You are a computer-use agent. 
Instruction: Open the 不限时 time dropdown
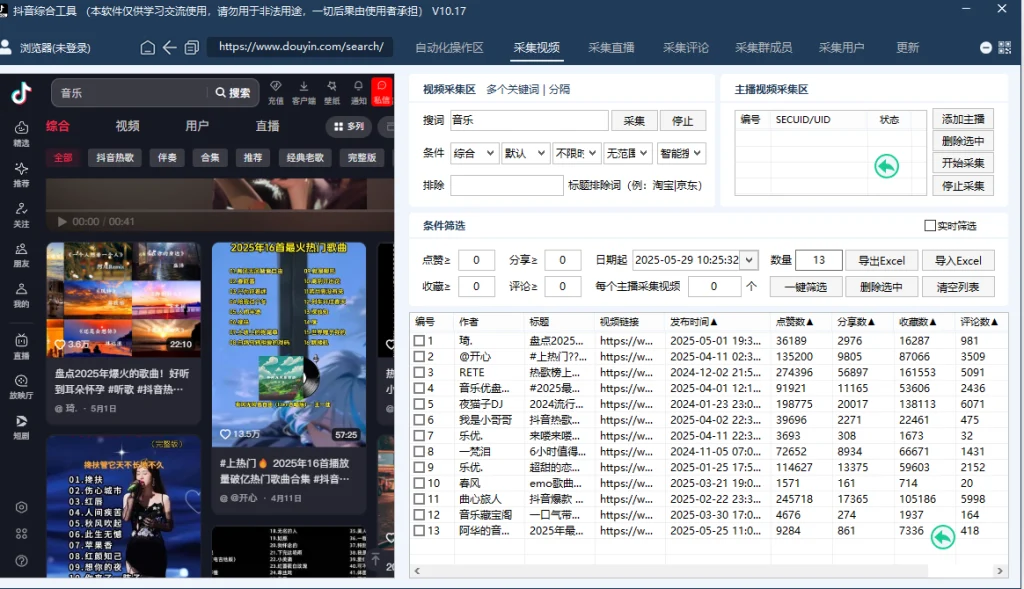pos(577,153)
